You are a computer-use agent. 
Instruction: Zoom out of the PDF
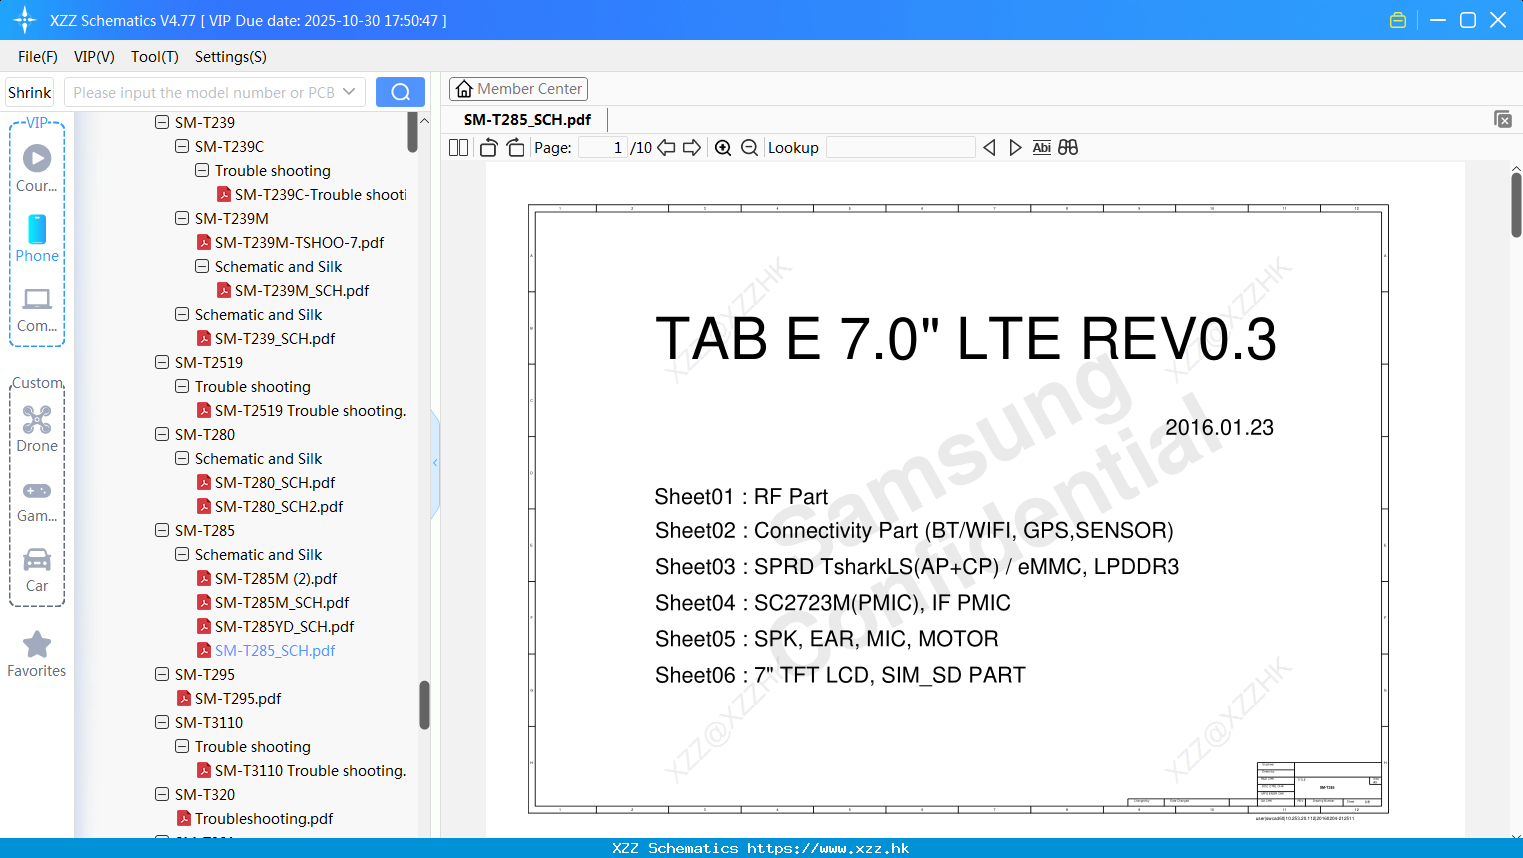749,147
